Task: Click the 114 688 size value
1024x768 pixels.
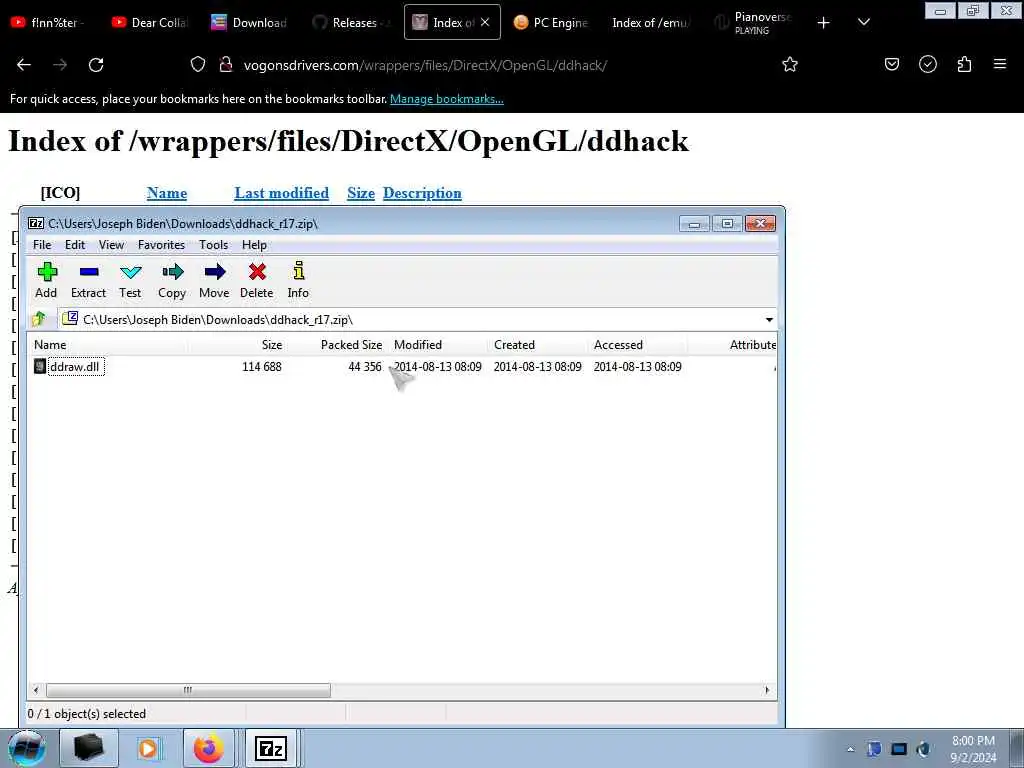Action: coord(262,366)
